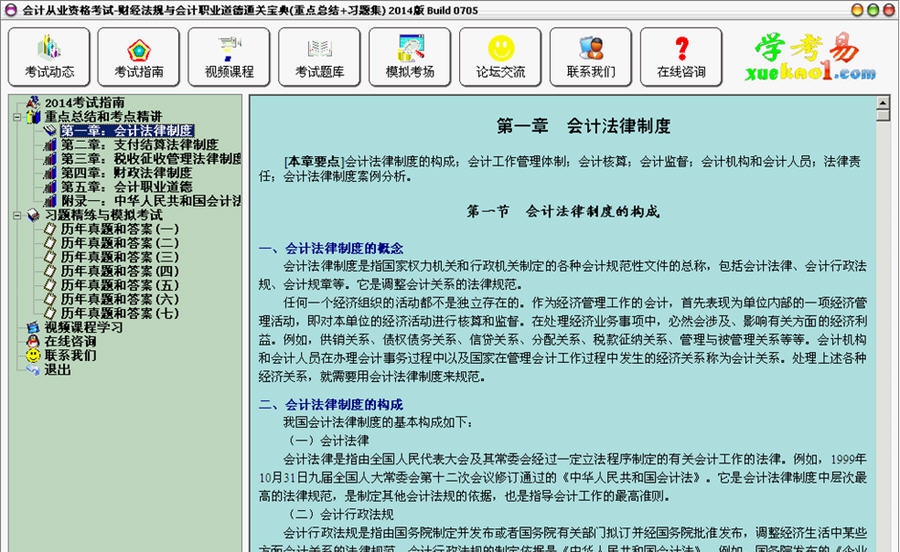Open 历年真题和答案（二）

point(120,243)
